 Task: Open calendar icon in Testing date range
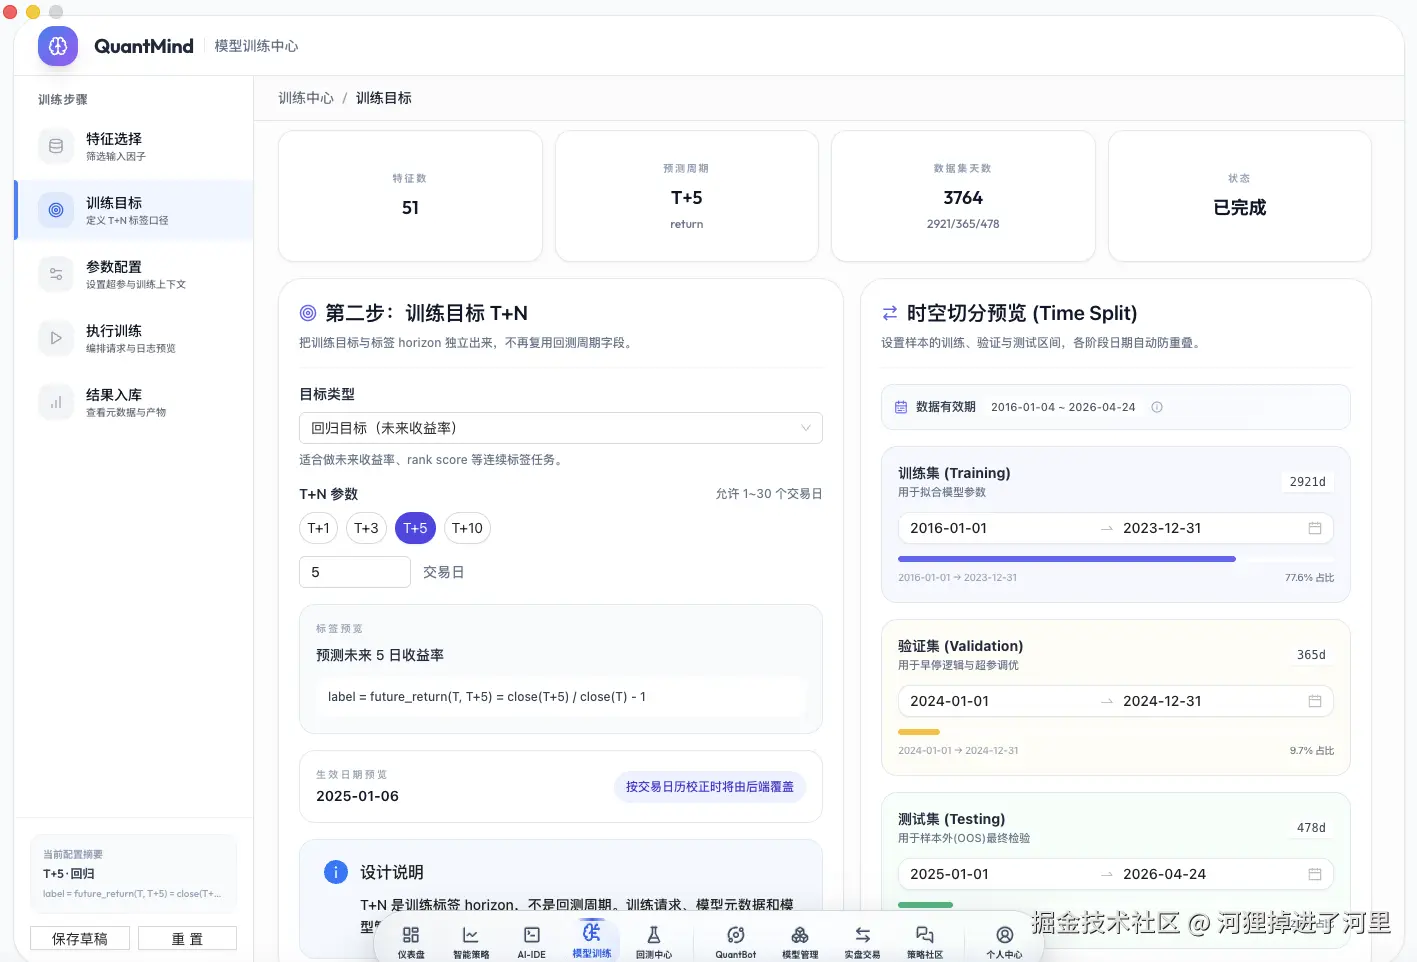pyautogui.click(x=1315, y=874)
